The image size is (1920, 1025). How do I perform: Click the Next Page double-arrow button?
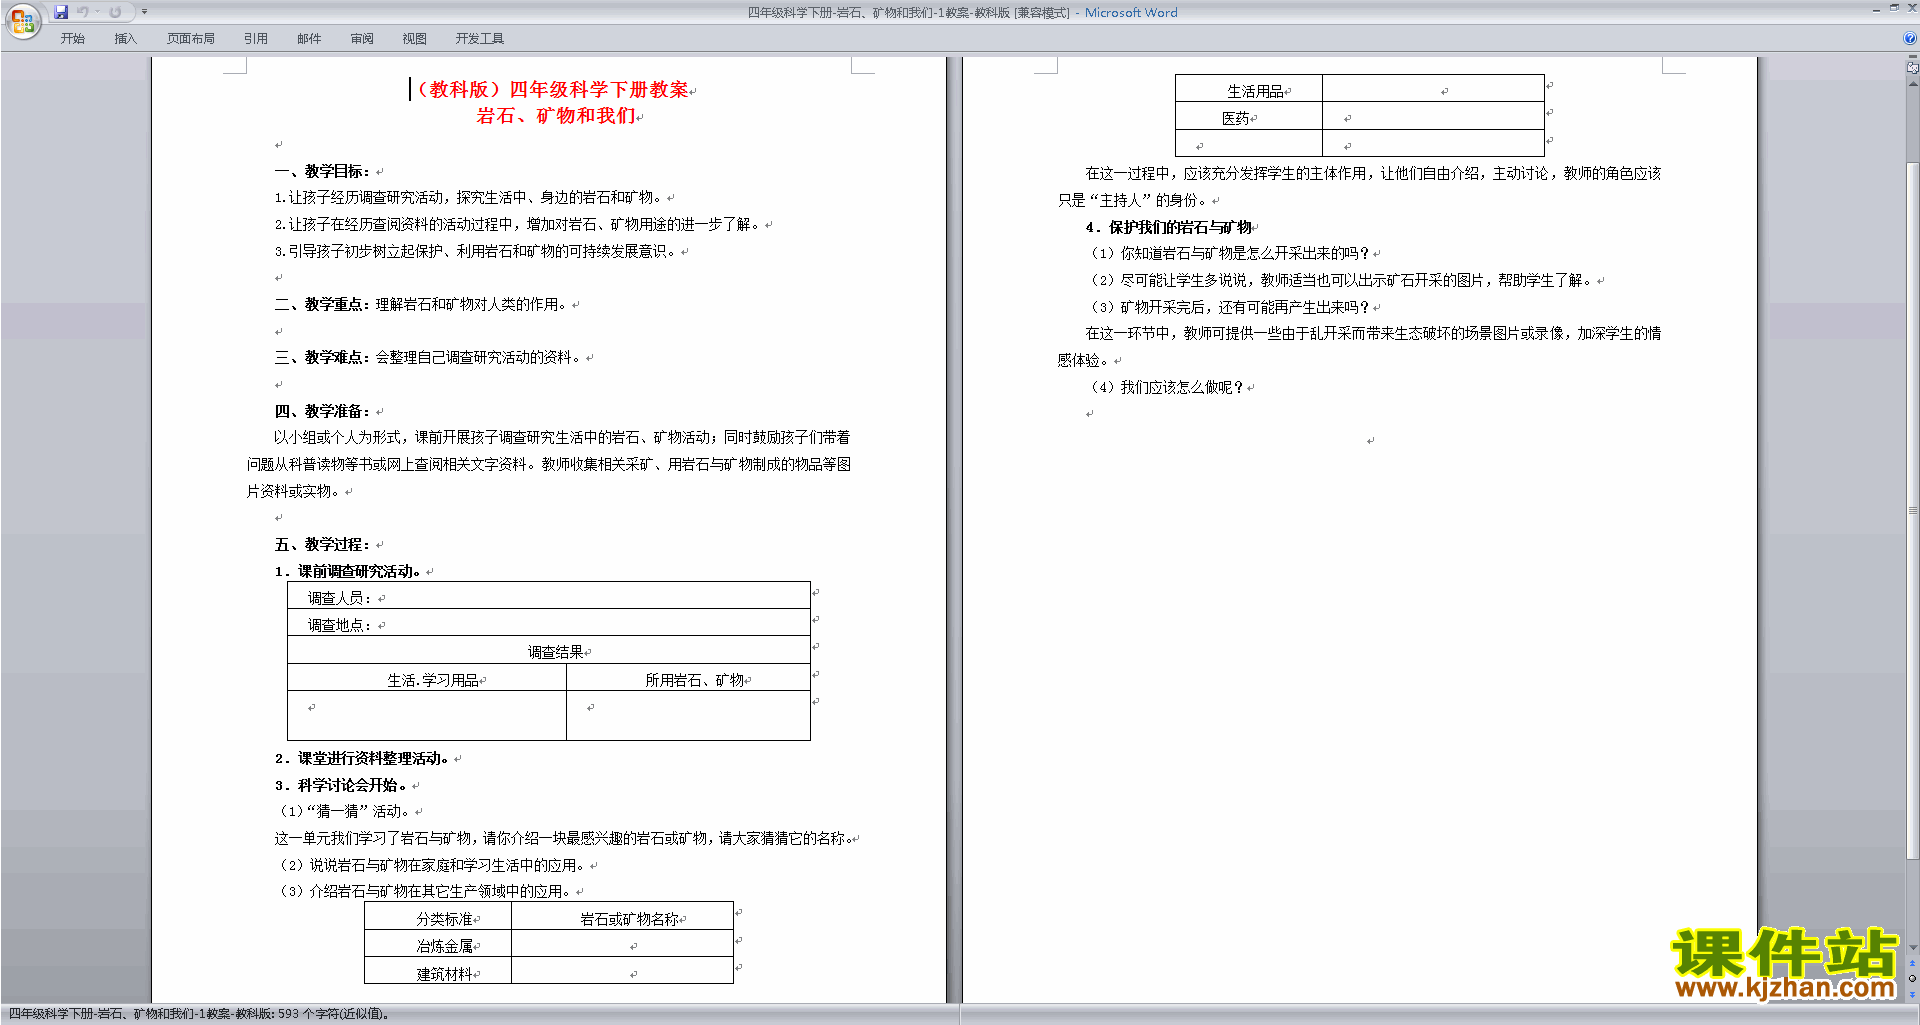(1912, 994)
